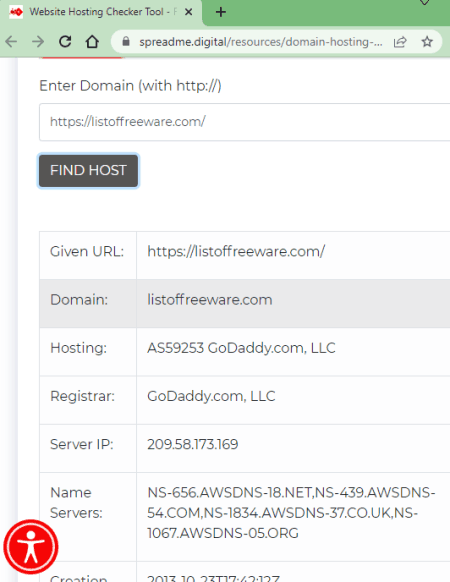The width and height of the screenshot is (450, 582).
Task: Select the Registrar value GoDaddy.com, LLC
Action: tap(211, 396)
